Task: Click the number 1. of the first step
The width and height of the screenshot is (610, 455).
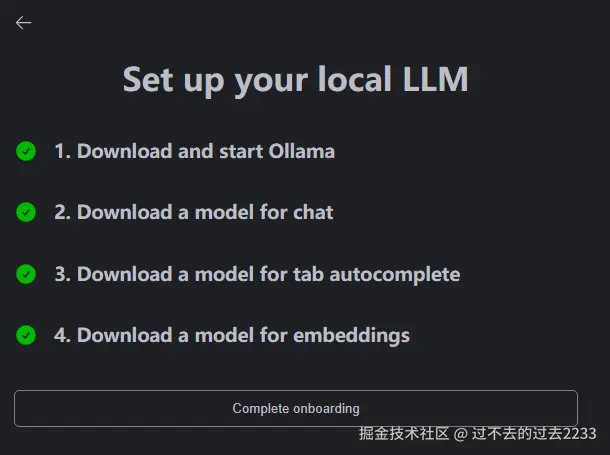Action: coord(62,151)
